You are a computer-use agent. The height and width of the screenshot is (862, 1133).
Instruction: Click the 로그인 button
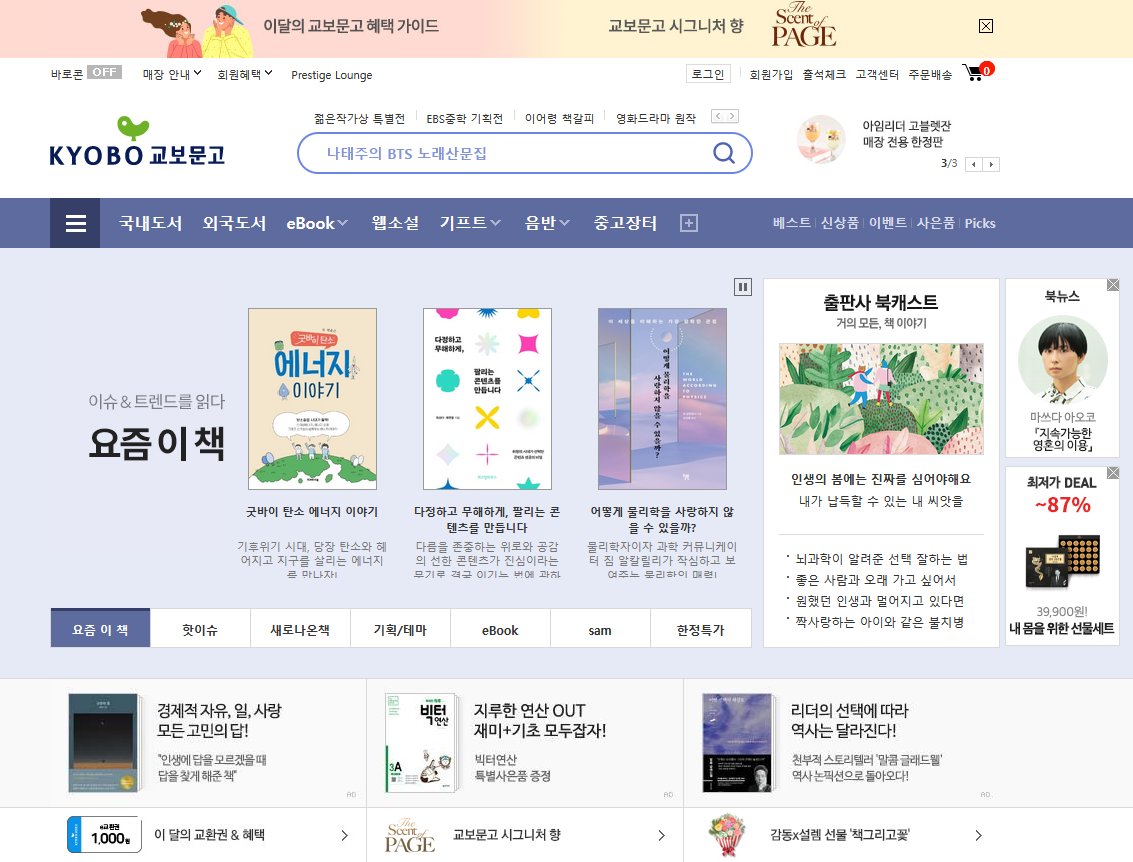click(708, 74)
